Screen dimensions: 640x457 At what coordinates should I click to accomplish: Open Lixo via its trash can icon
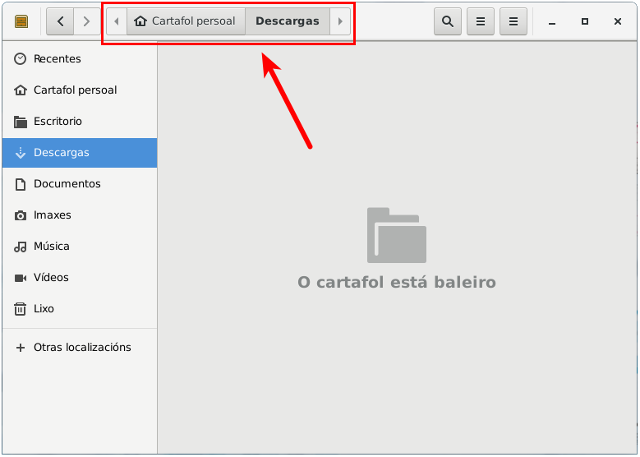(x=20, y=309)
